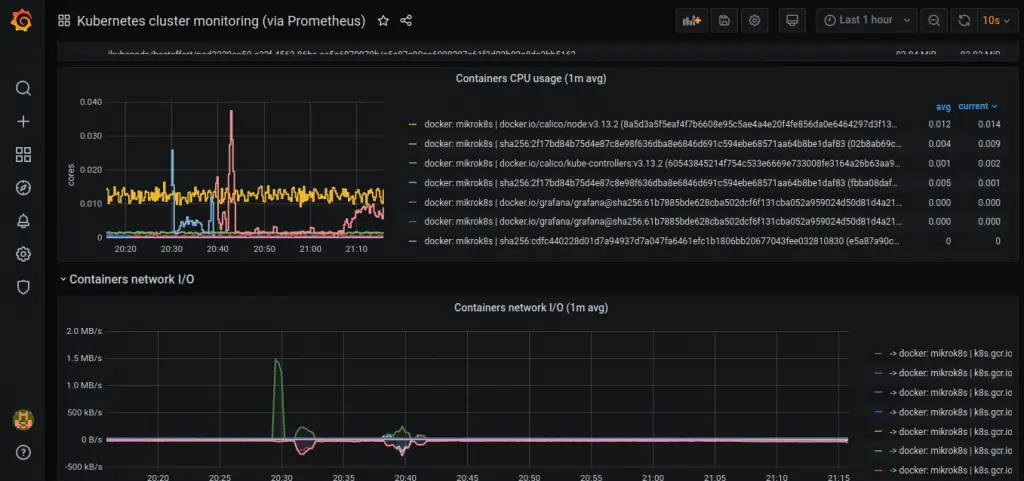1024x481 pixels.
Task: Toggle calico/kube-controllers:v3.13.2 legend series
Action: coord(661,163)
